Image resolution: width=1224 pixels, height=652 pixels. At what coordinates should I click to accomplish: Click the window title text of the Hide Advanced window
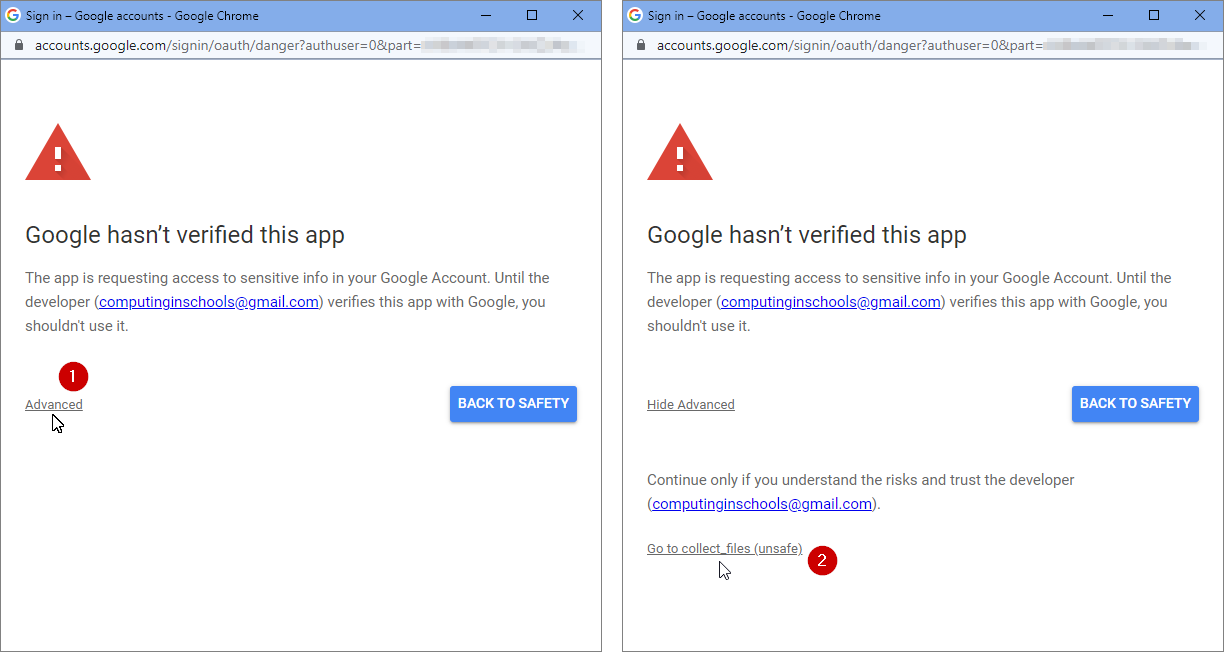coord(764,15)
